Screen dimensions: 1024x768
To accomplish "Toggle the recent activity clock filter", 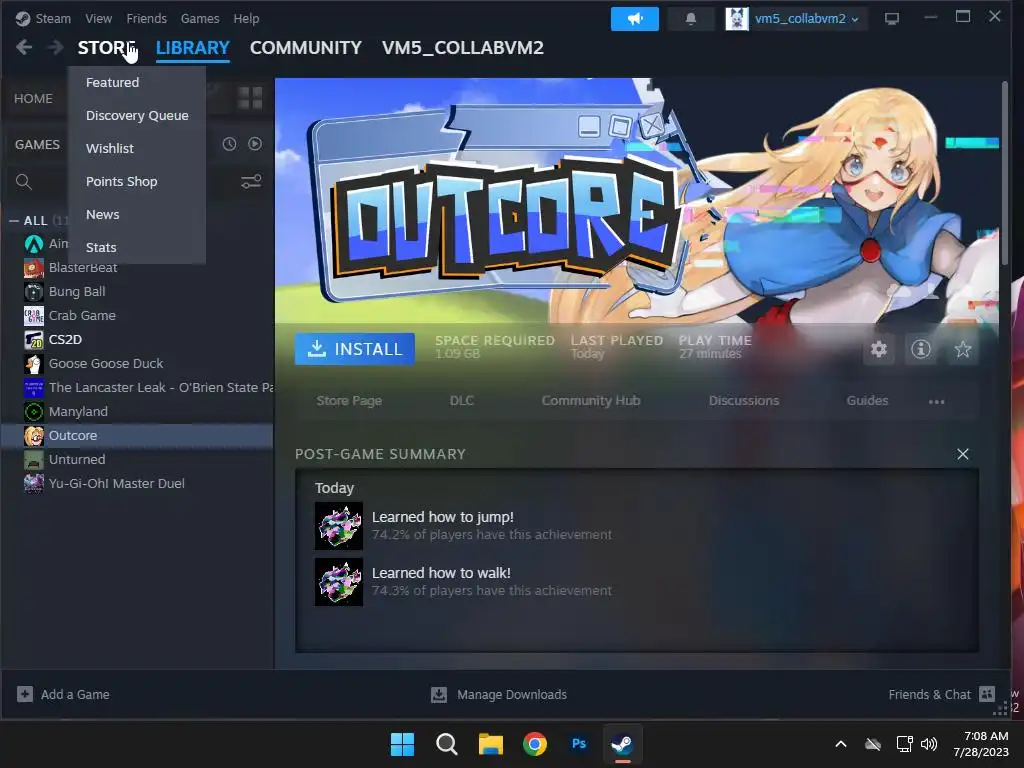I will tap(229, 144).
